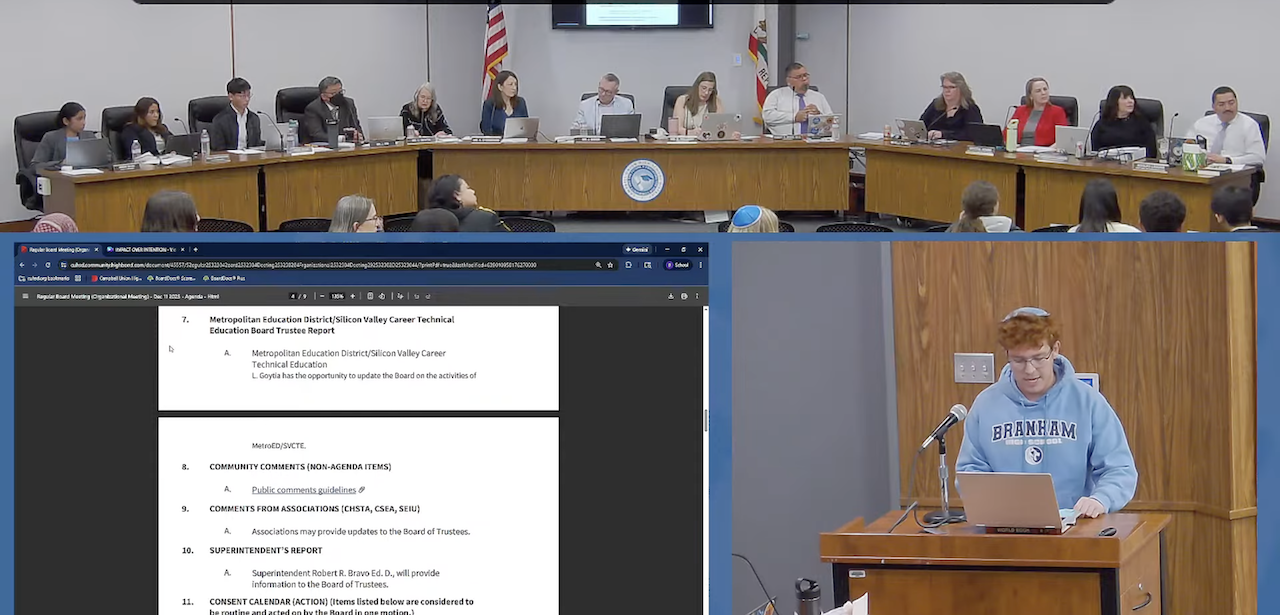Undo the last PDF annotation
The width and height of the screenshot is (1280, 615).
416,296
